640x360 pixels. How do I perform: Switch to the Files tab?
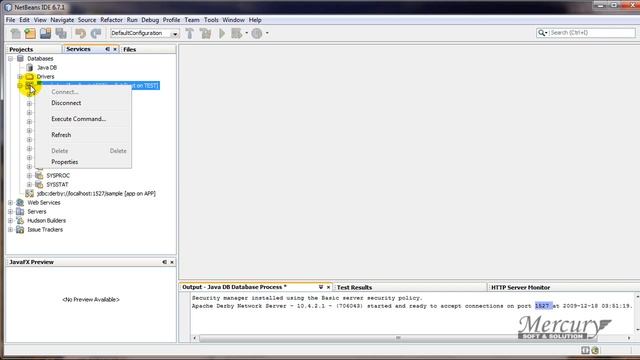click(x=129, y=49)
